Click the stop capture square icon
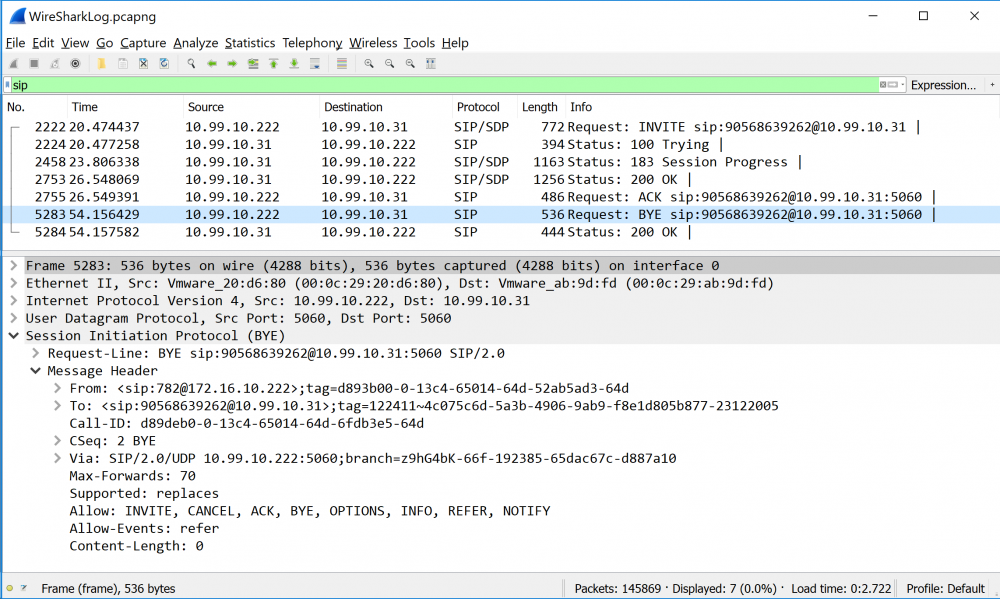The width and height of the screenshot is (1000, 599). click(33, 64)
